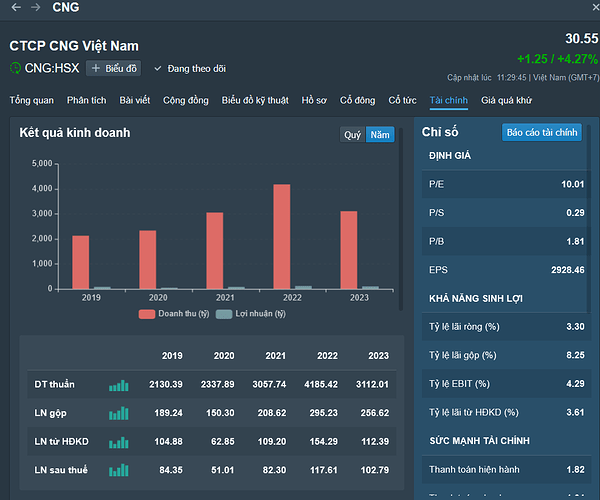Screen dimensions: 600x500
Task: Click the ĐỊNH GIÁ section heading
Action: [x=450, y=156]
